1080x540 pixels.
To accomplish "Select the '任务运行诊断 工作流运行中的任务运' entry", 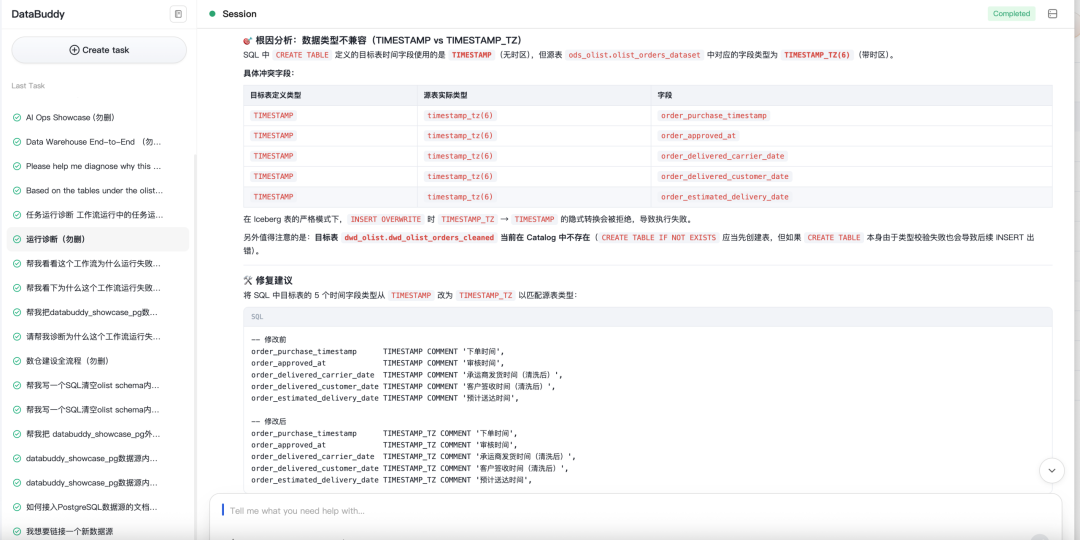I will (x=98, y=215).
